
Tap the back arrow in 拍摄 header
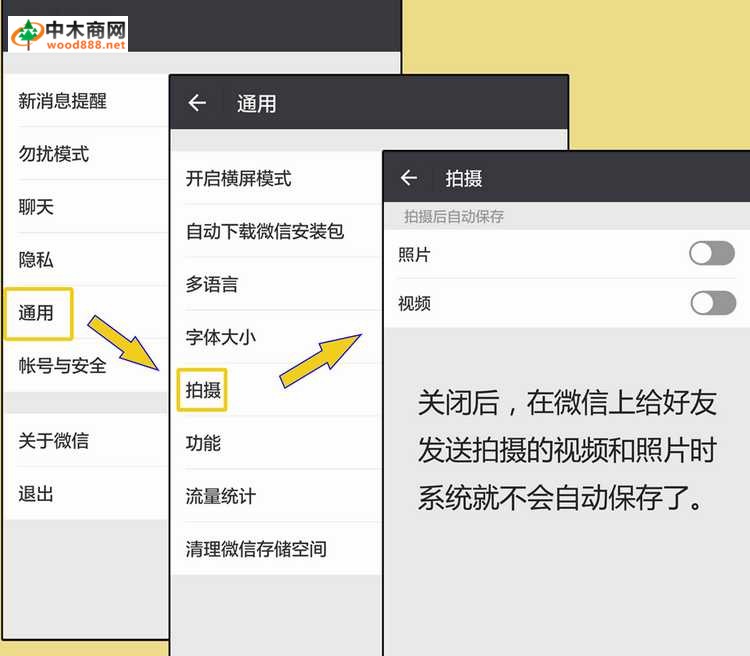tap(409, 178)
